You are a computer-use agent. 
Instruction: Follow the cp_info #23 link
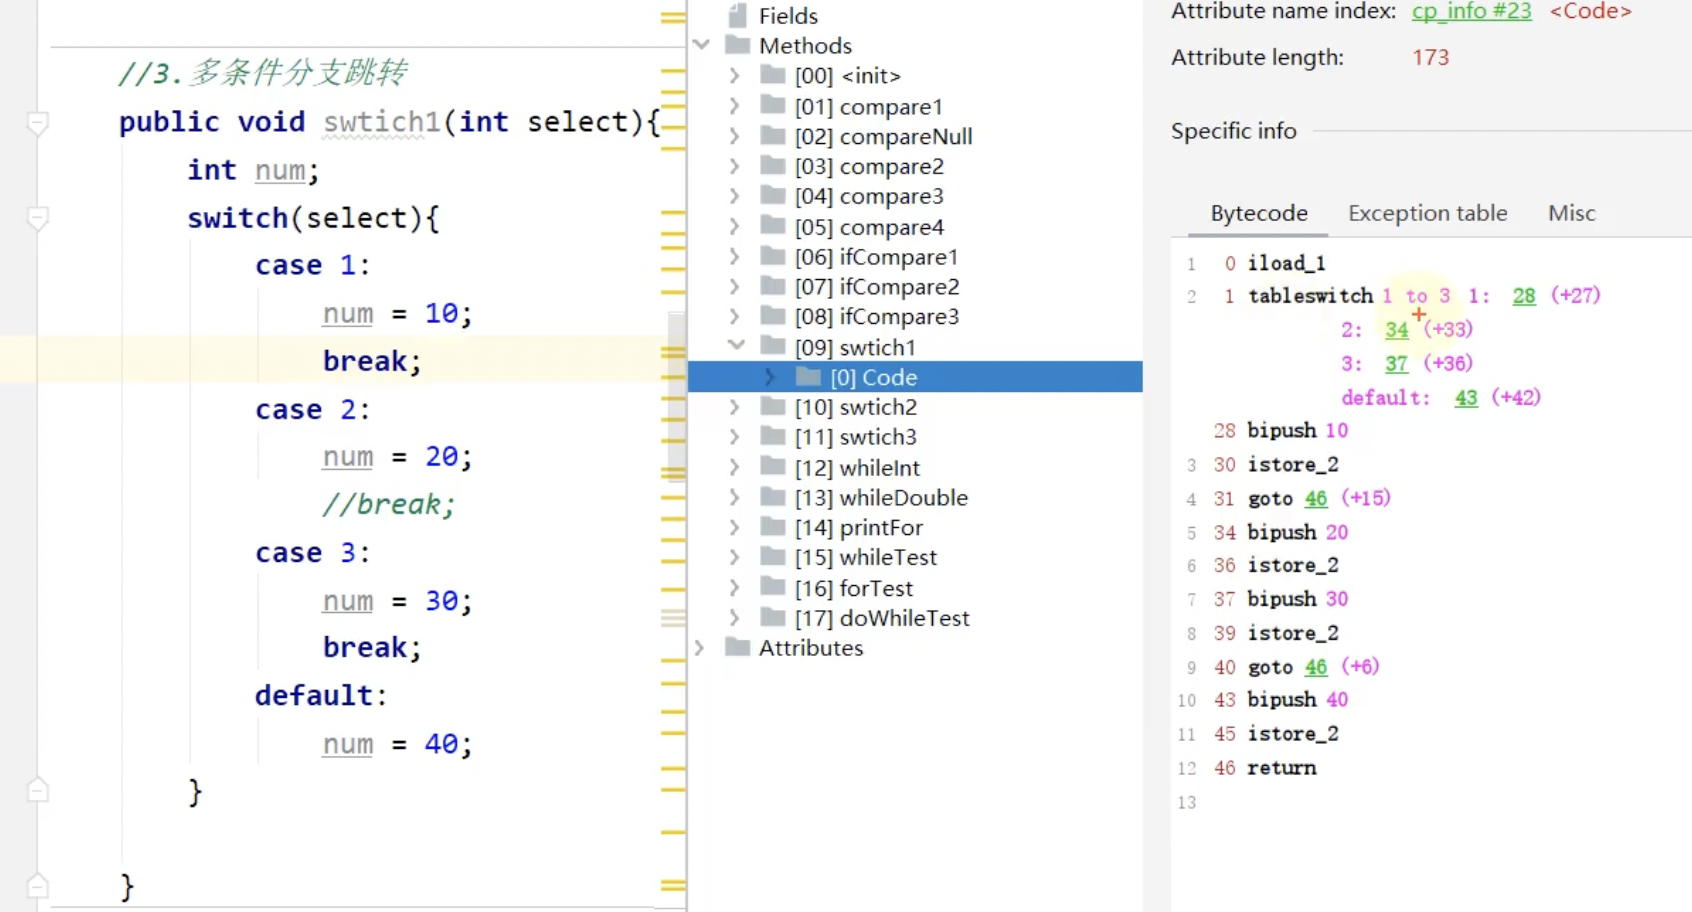(1471, 11)
